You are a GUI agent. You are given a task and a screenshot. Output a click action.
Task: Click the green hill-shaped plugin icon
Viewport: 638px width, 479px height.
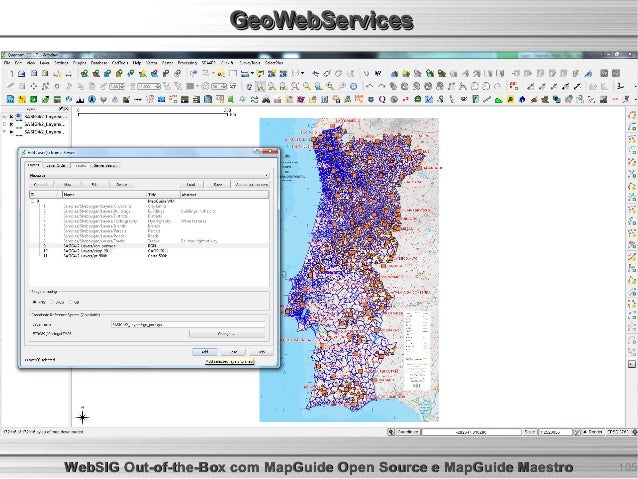(x=498, y=99)
